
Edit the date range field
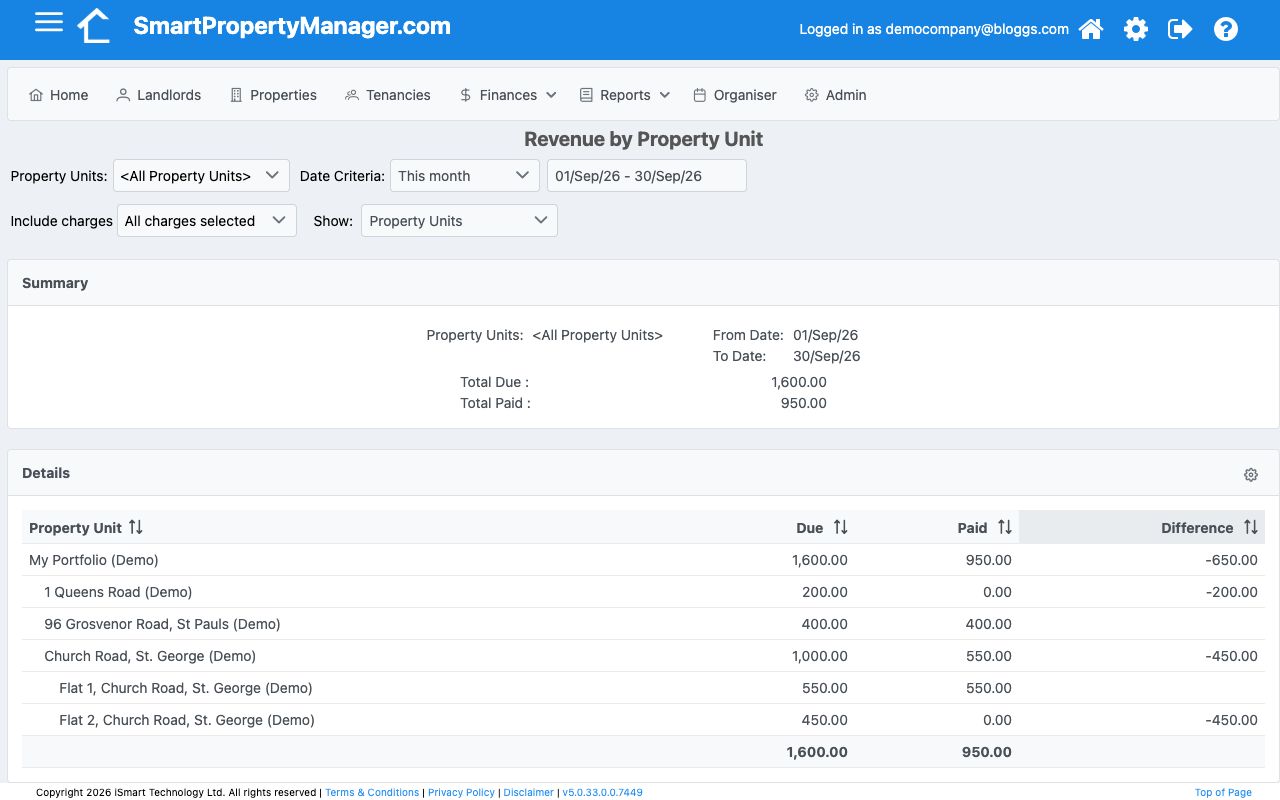pos(647,175)
